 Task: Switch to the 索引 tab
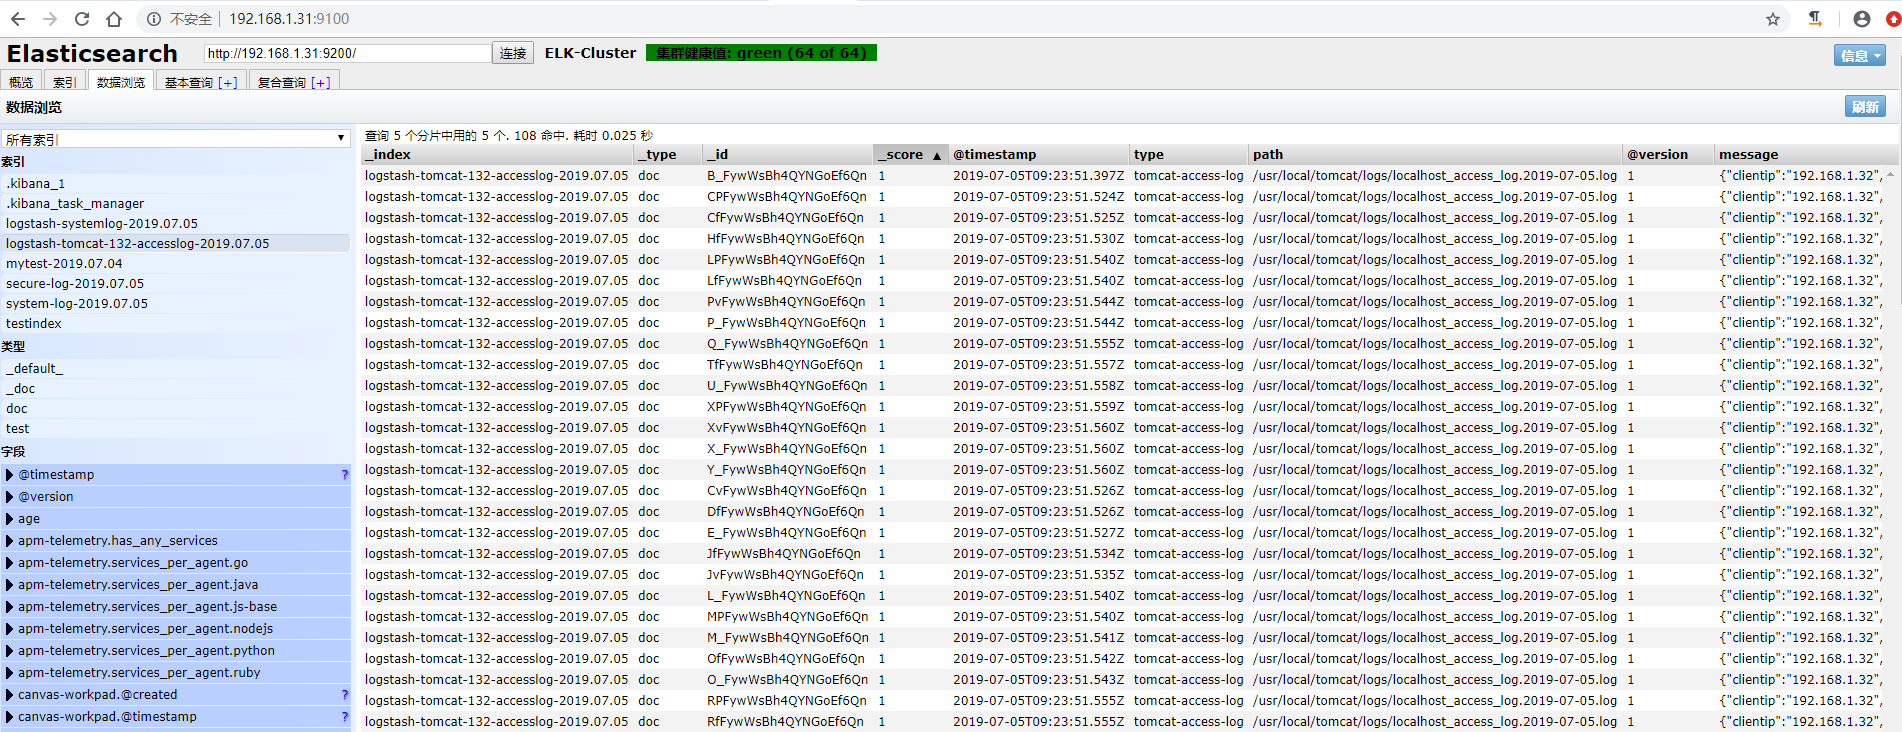pyautogui.click(x=64, y=82)
